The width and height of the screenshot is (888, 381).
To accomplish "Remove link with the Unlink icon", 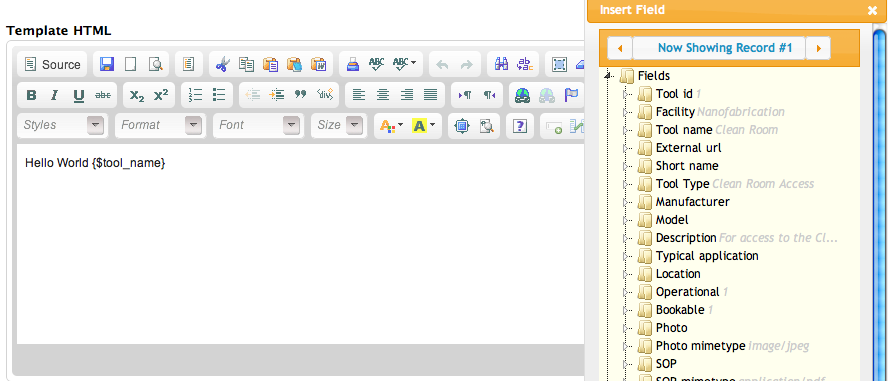I will click(547, 95).
